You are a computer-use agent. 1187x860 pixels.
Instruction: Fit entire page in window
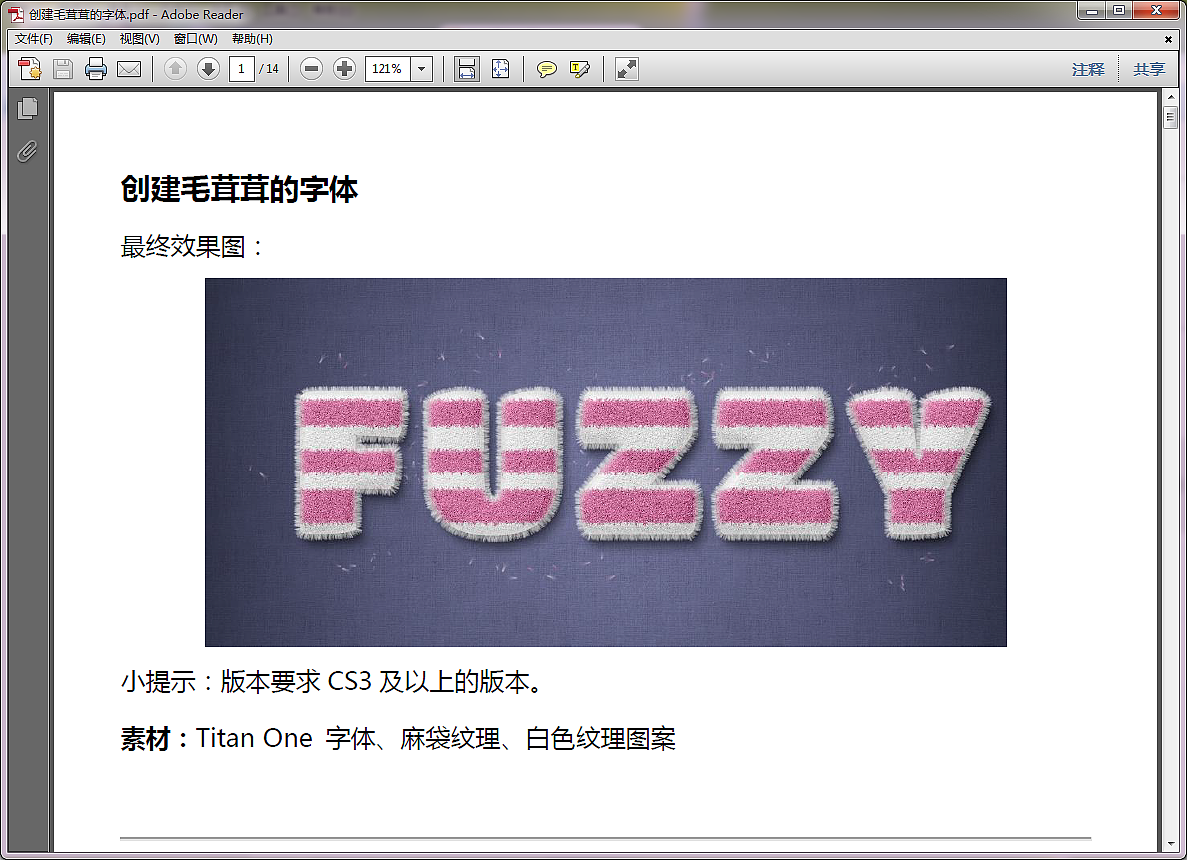(x=500, y=69)
